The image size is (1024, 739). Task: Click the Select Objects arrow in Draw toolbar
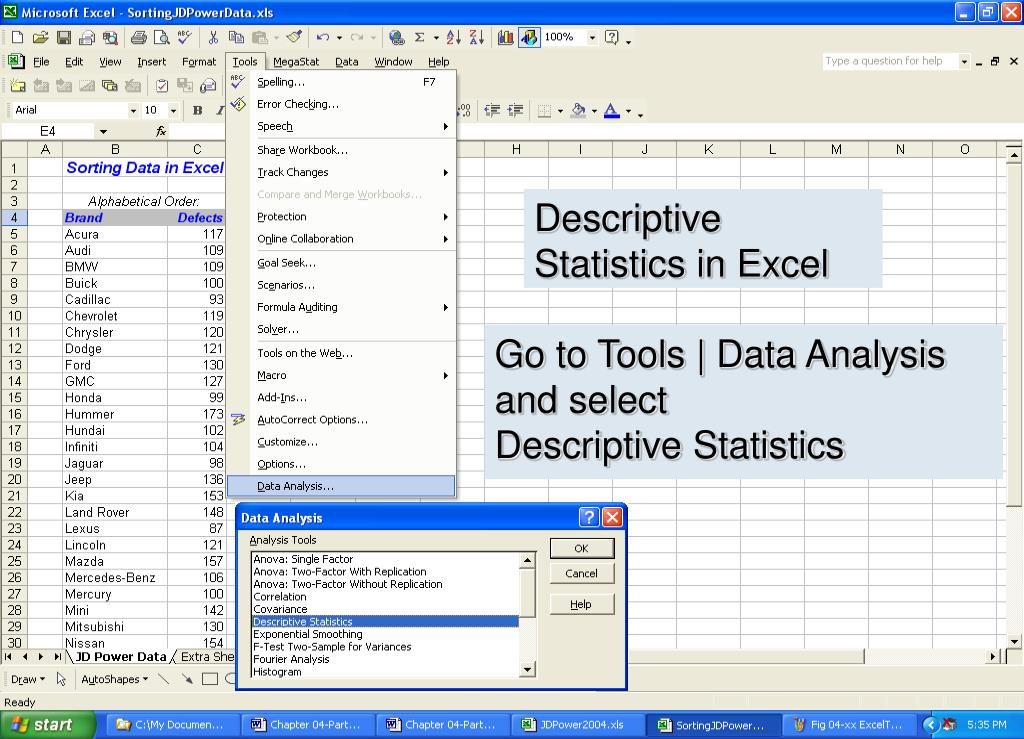tap(61, 679)
